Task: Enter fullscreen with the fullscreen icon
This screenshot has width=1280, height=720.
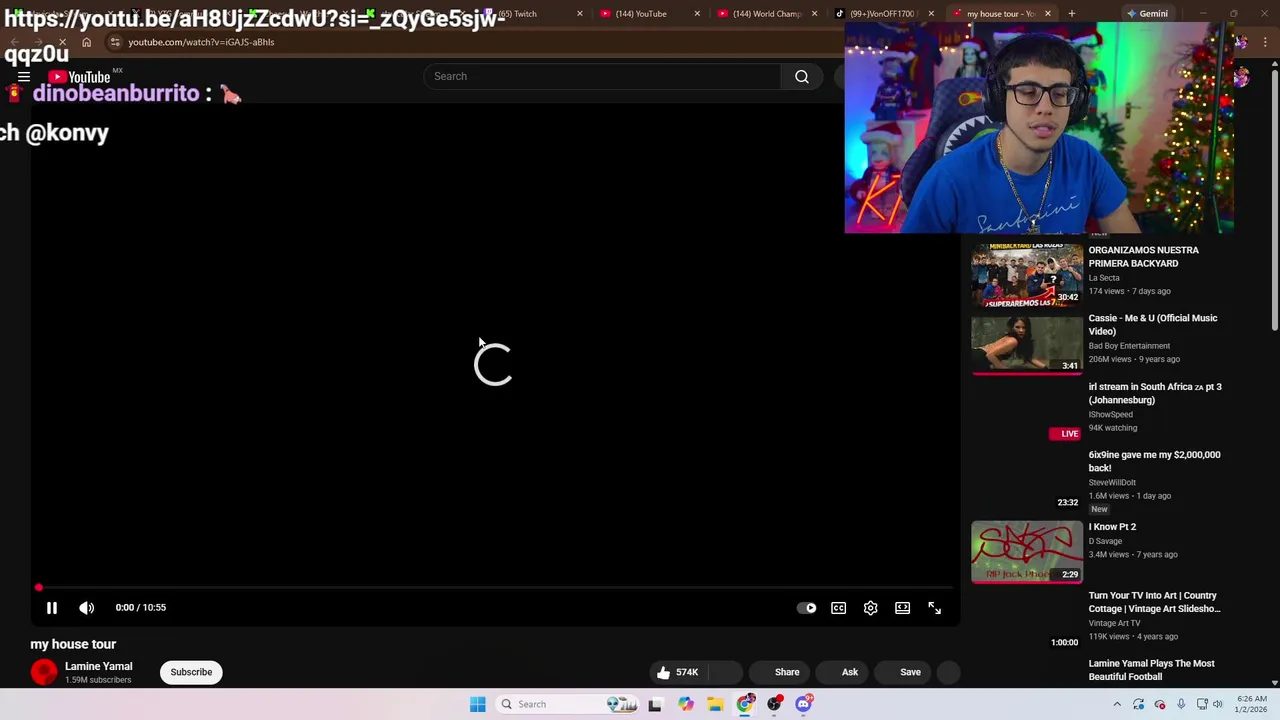Action: (935, 608)
